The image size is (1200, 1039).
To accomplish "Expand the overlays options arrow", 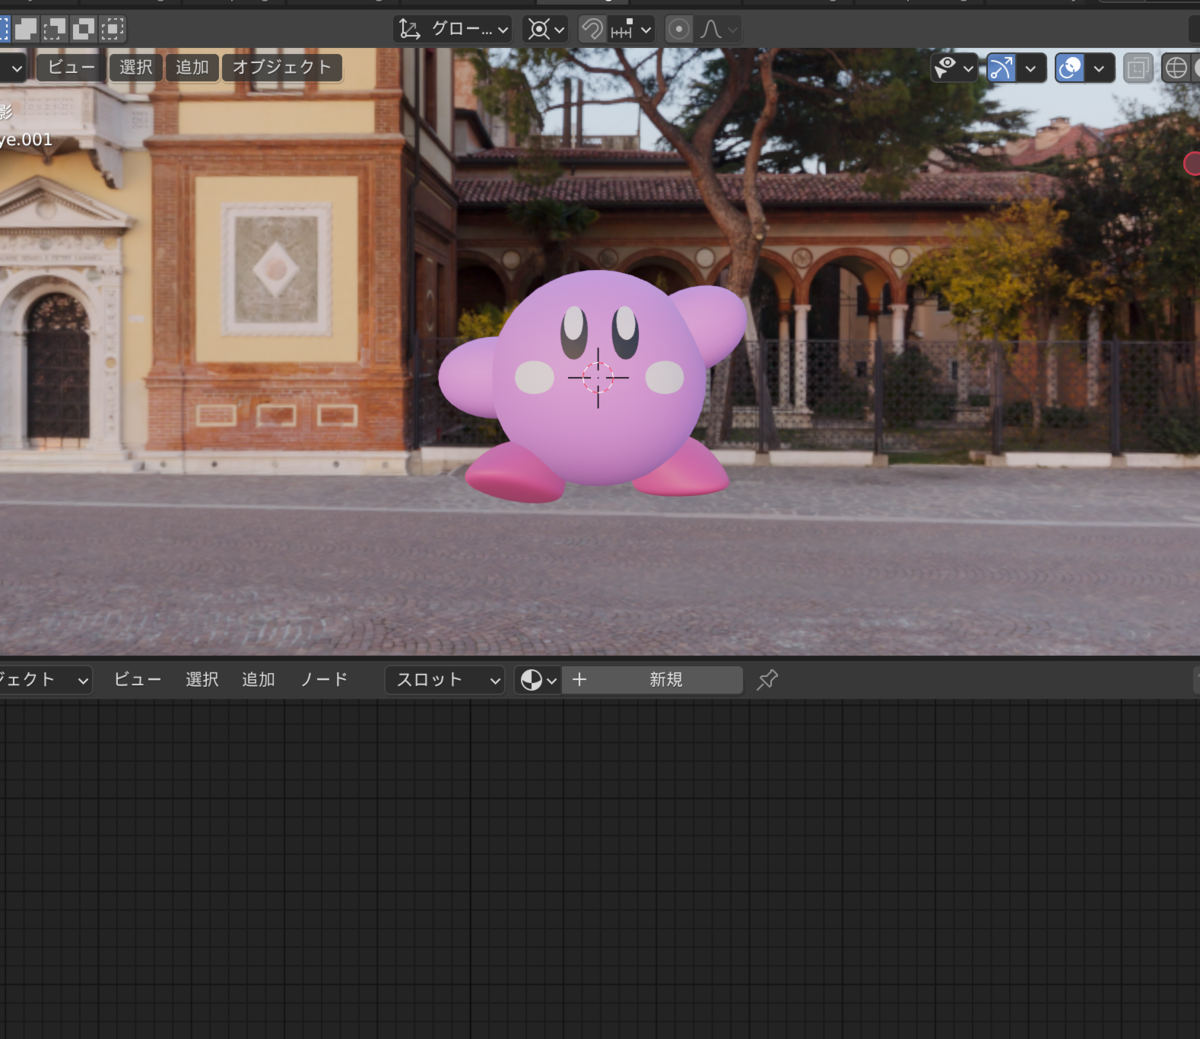I will tap(1100, 68).
